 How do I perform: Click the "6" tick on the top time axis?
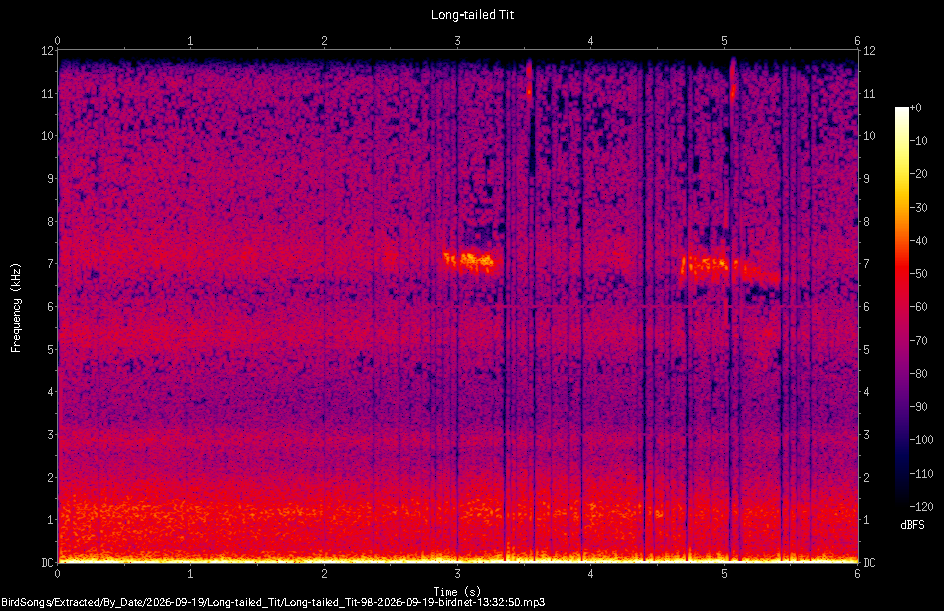click(857, 41)
